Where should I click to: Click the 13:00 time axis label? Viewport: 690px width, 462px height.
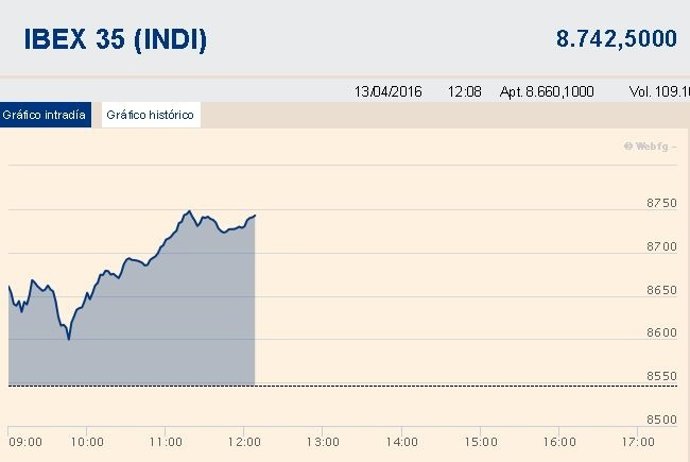pyautogui.click(x=322, y=441)
